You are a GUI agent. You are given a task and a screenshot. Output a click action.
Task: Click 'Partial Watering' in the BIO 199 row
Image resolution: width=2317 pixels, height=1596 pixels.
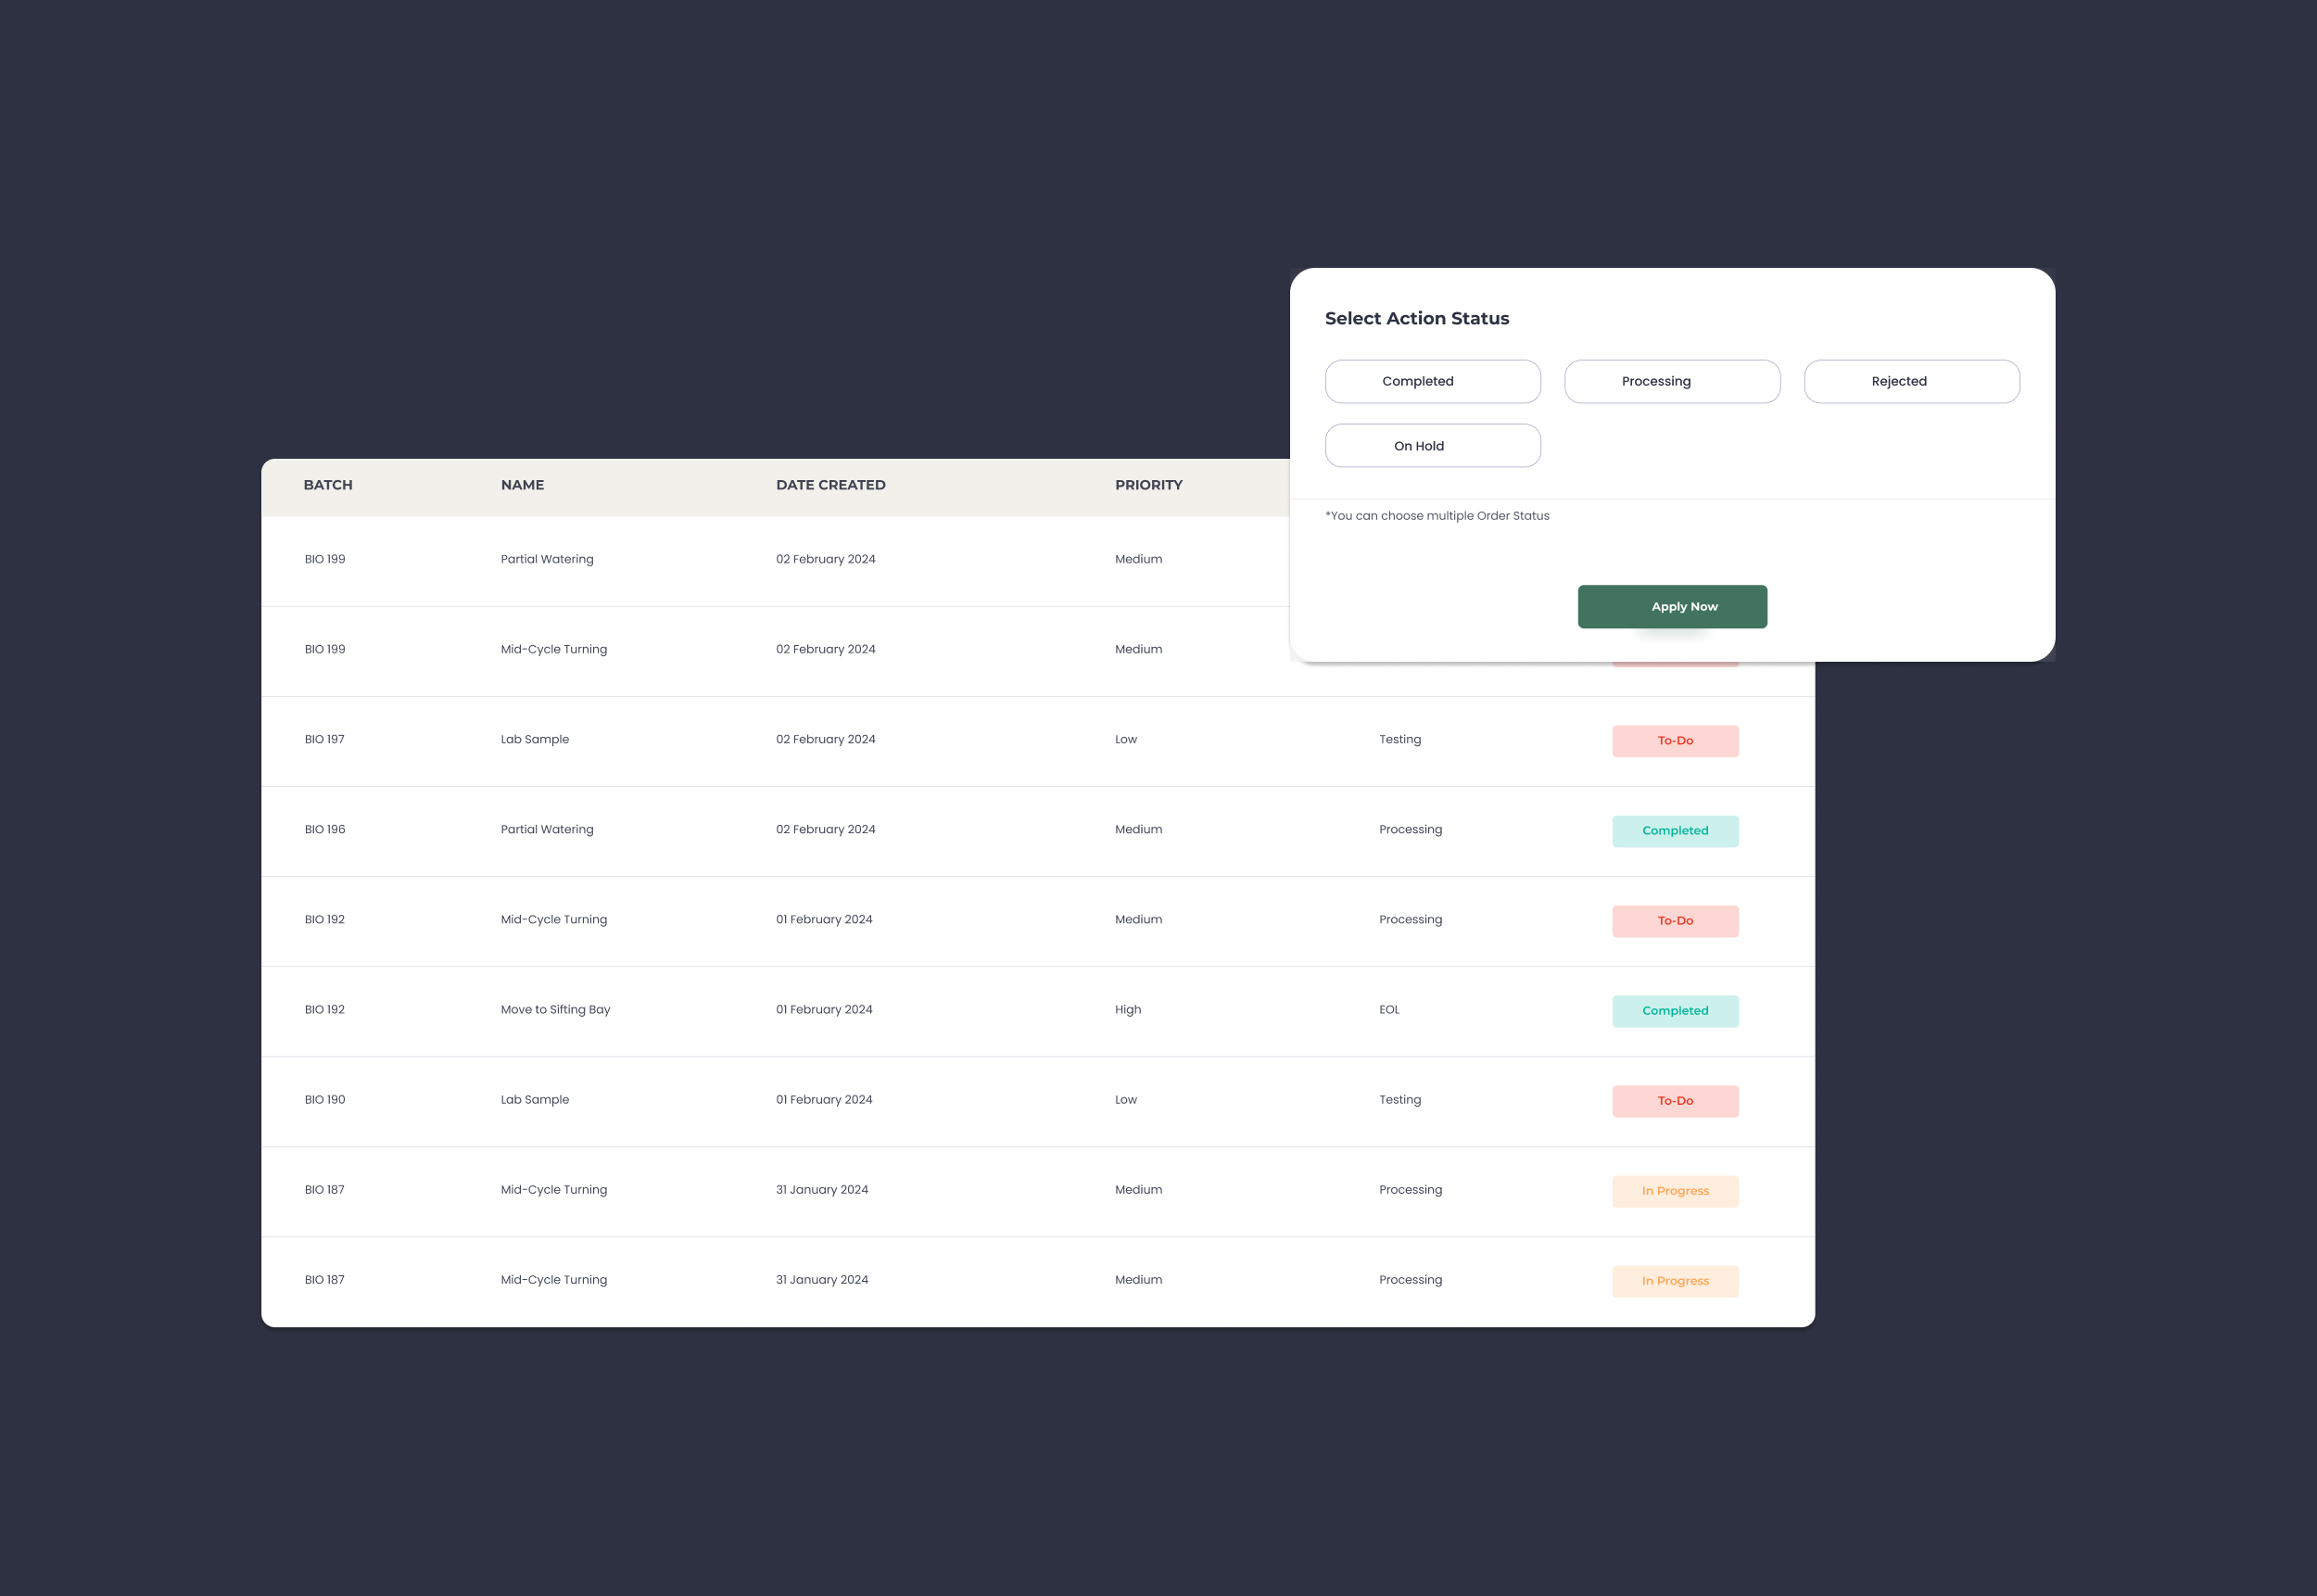(547, 559)
